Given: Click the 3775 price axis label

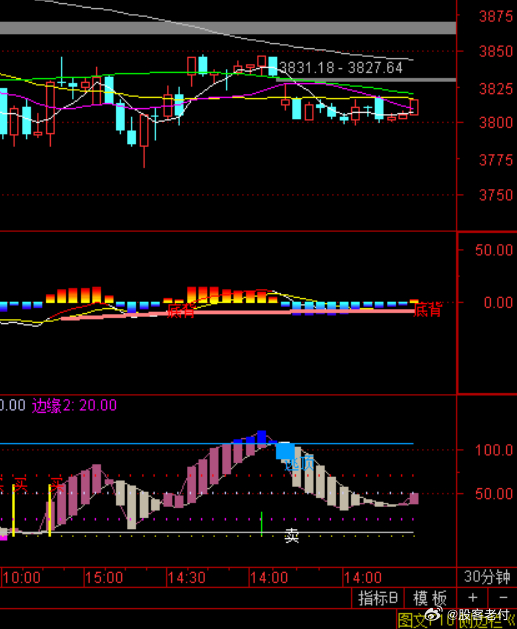Looking at the screenshot, I should coord(496,160).
